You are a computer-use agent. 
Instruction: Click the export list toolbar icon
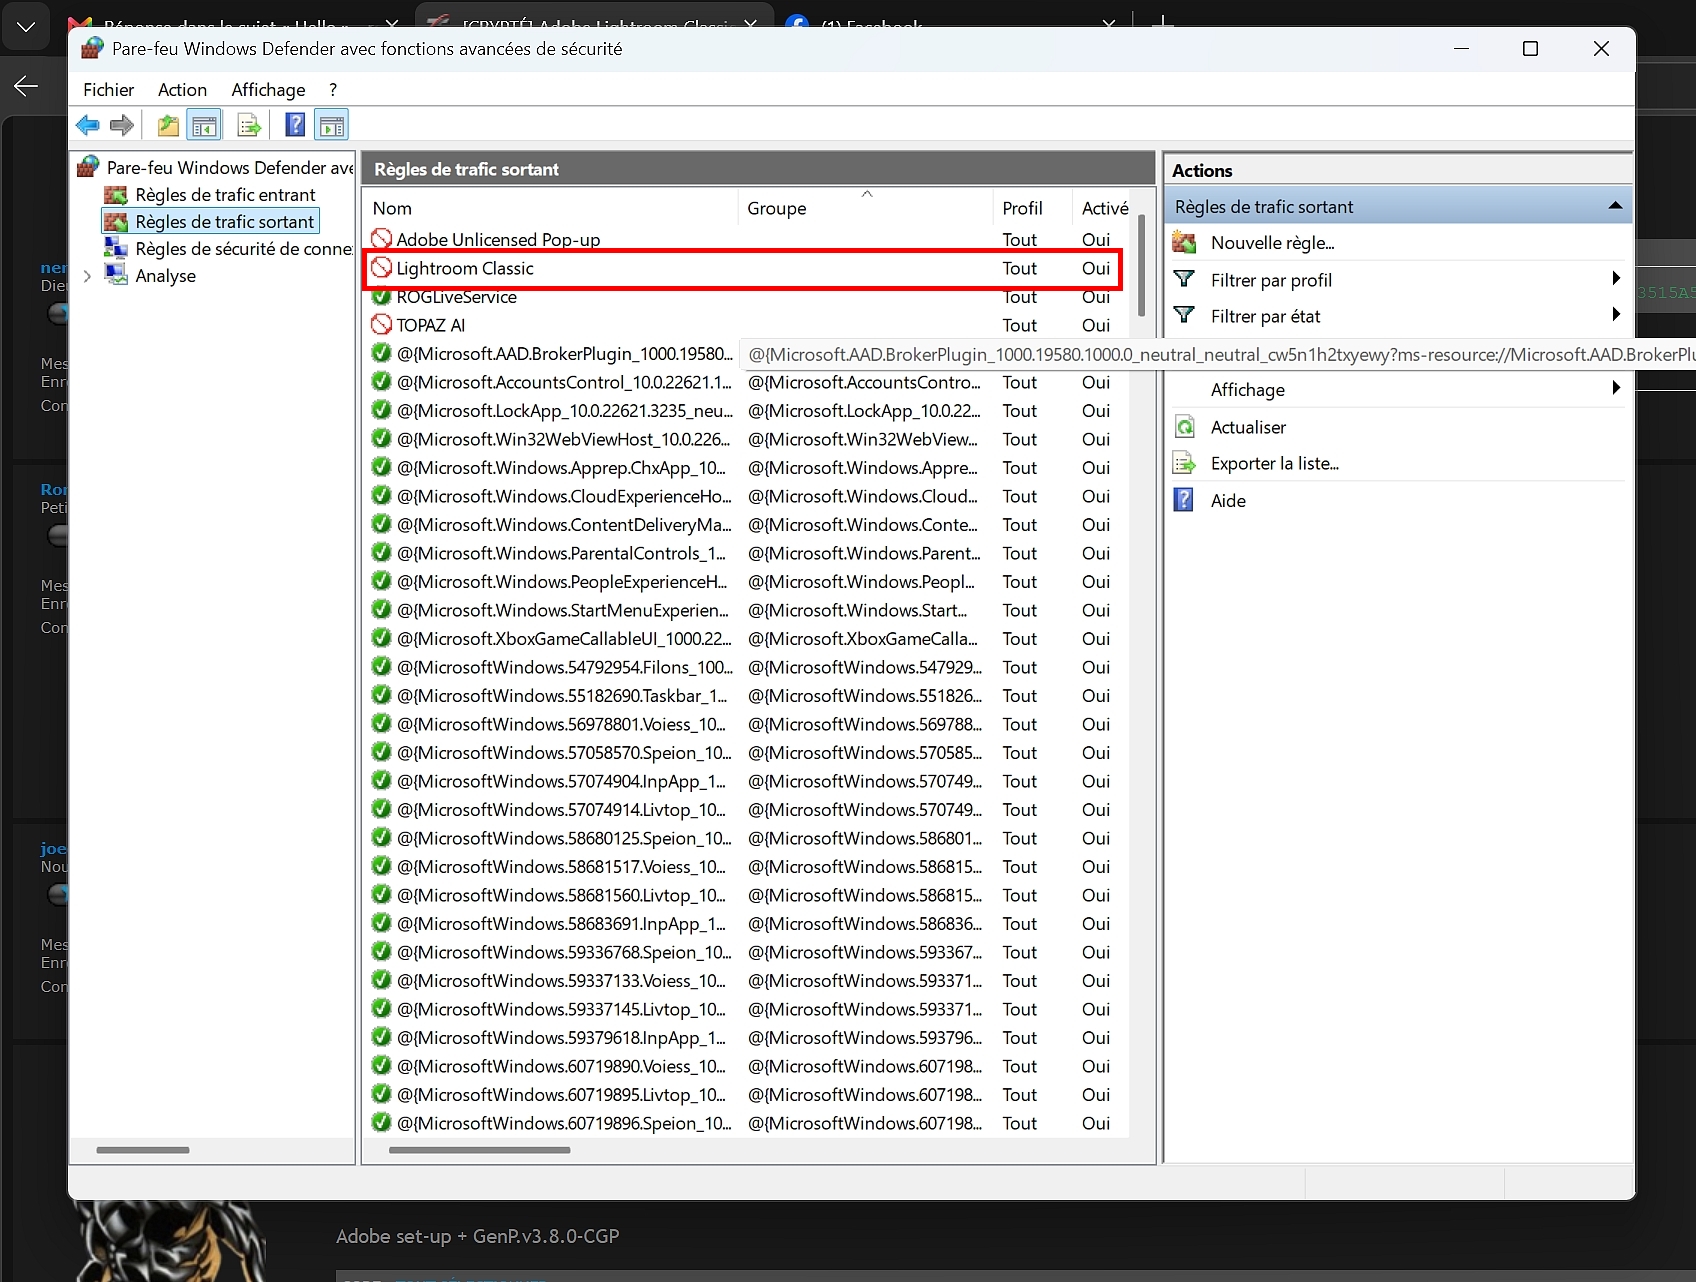249,125
